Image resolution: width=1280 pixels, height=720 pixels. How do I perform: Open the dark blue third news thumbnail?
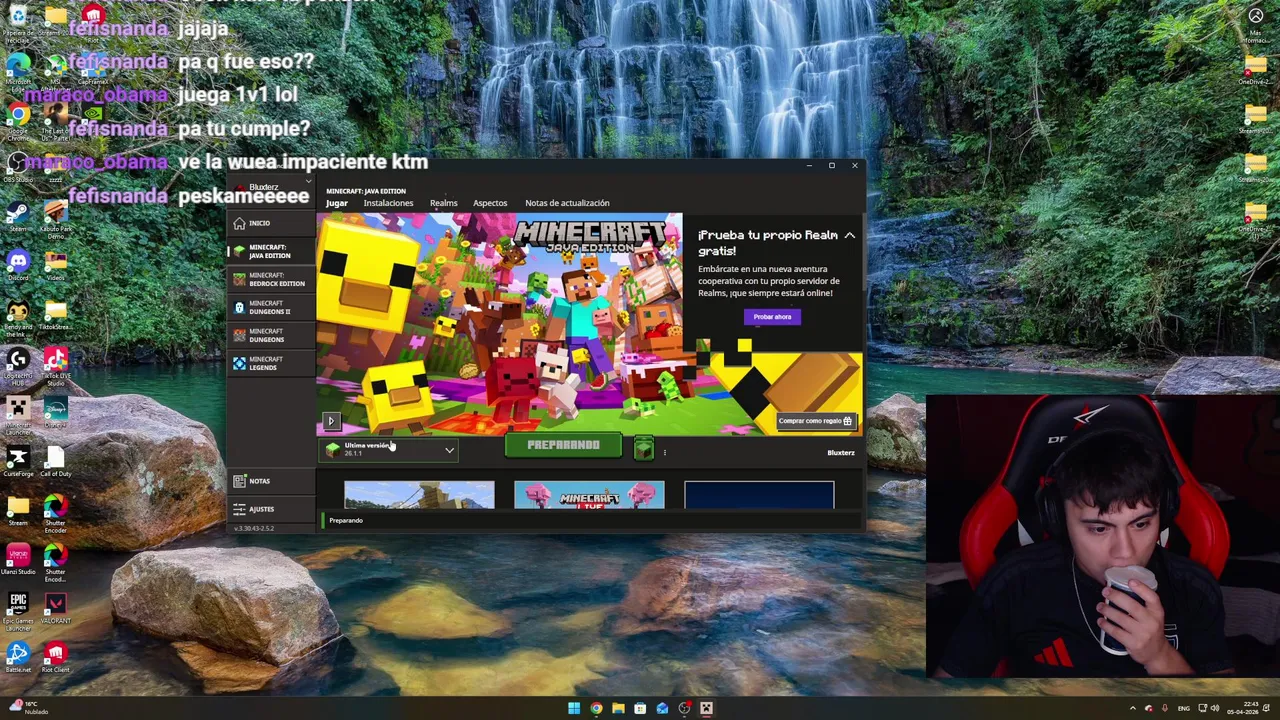(759, 495)
